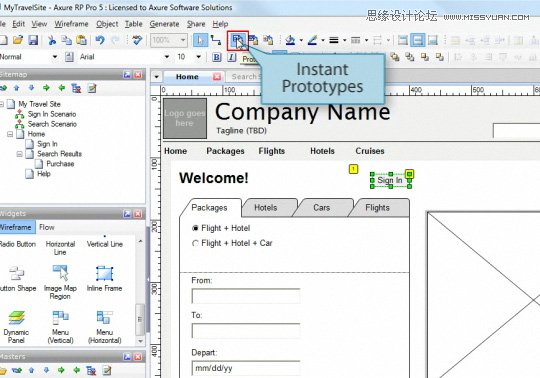
Task: Collapse the Home node in Sitemap
Action: pyautogui.click(x=10, y=134)
